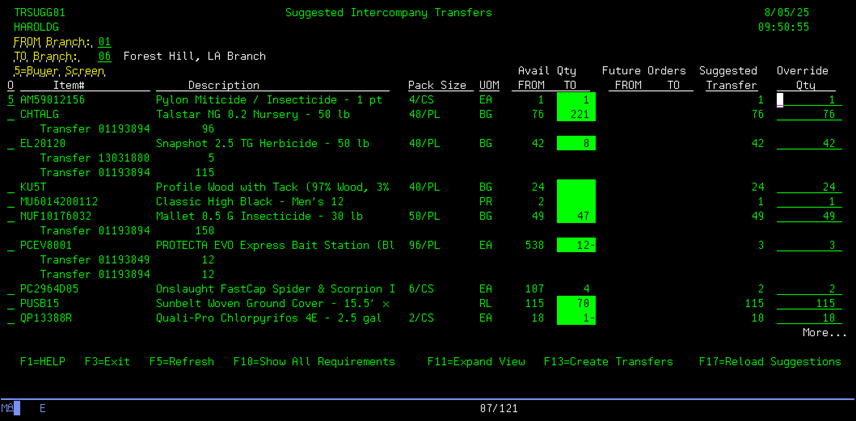Select option field for item PC2964D05
Screen dimensions: 856x421
click(10, 289)
